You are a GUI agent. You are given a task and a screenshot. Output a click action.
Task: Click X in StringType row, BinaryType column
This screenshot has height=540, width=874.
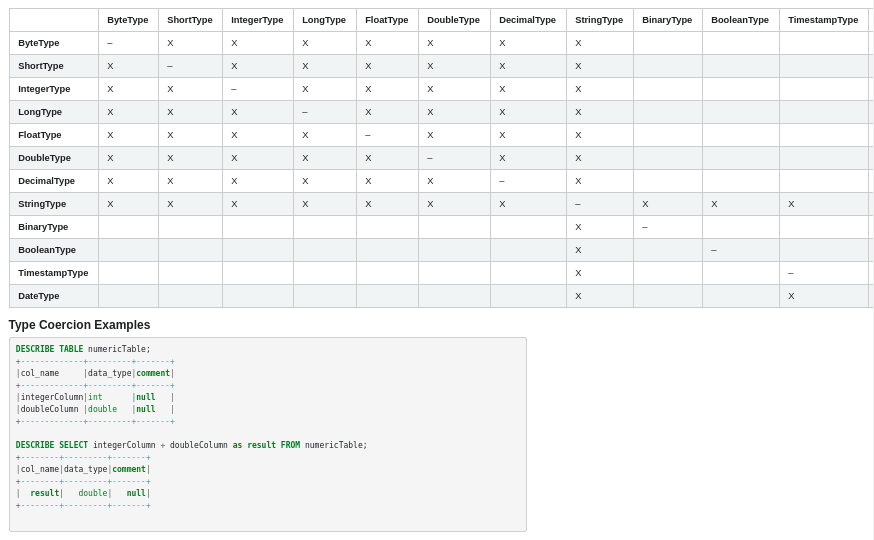[x=645, y=204]
